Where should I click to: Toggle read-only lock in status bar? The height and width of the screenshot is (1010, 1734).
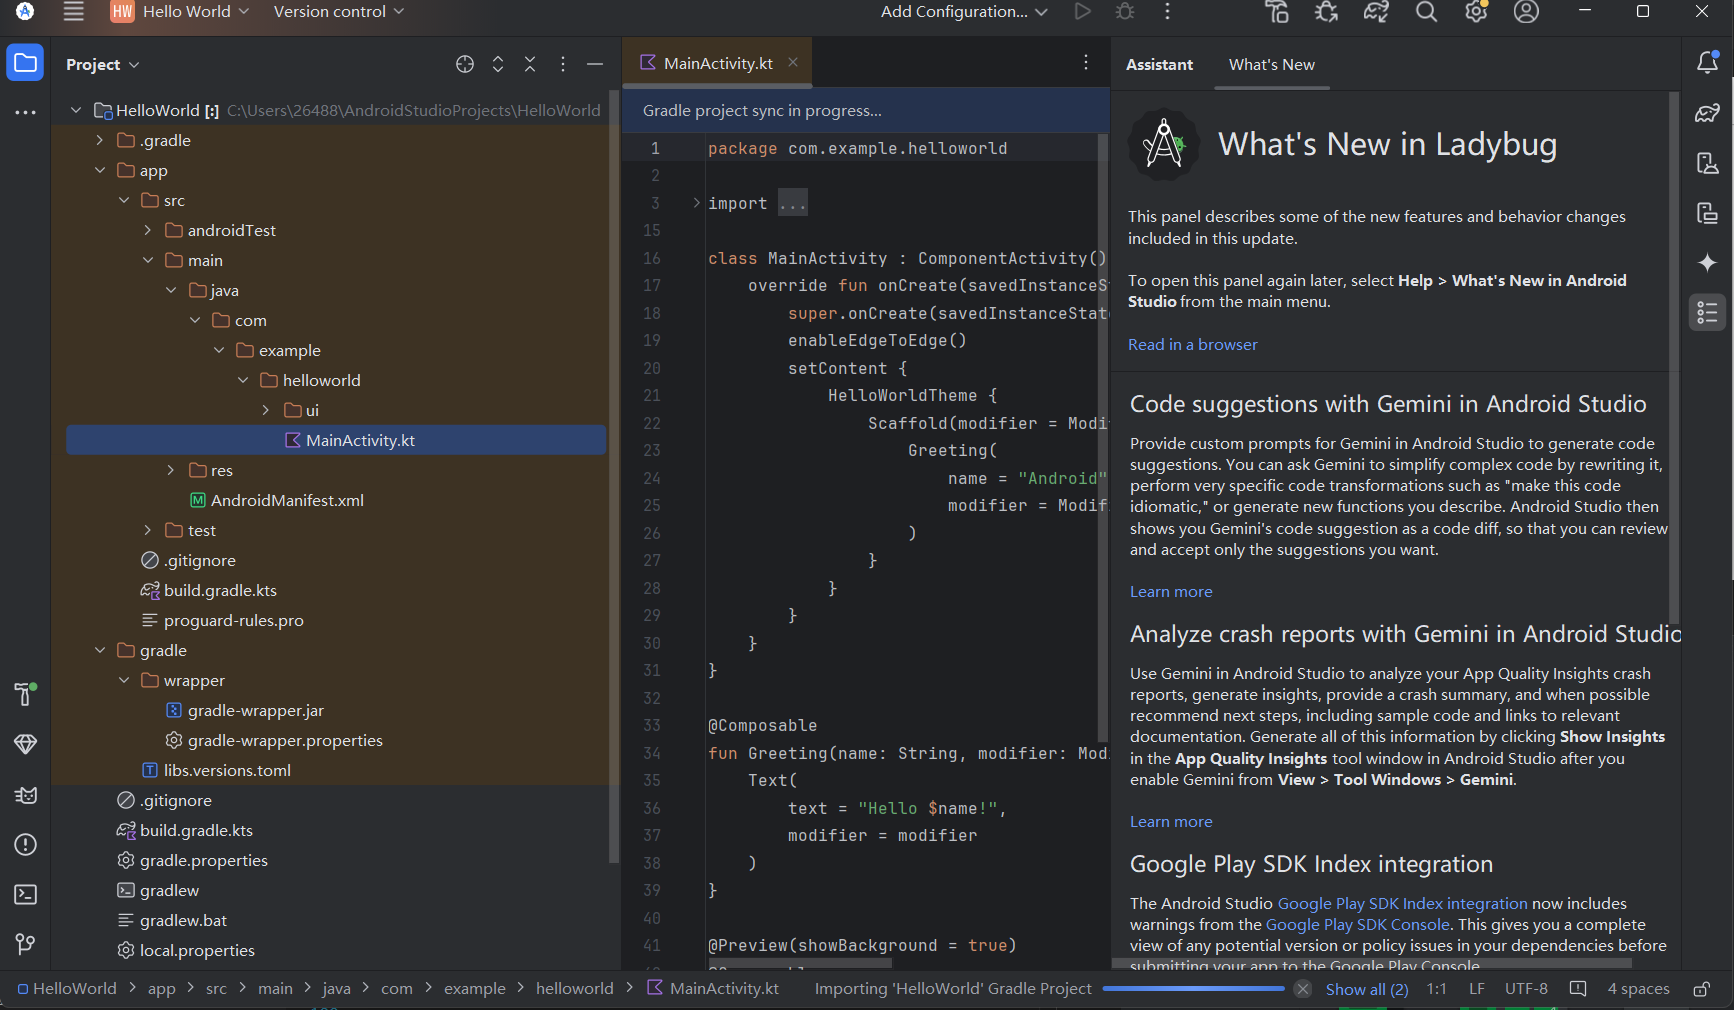click(x=1701, y=989)
